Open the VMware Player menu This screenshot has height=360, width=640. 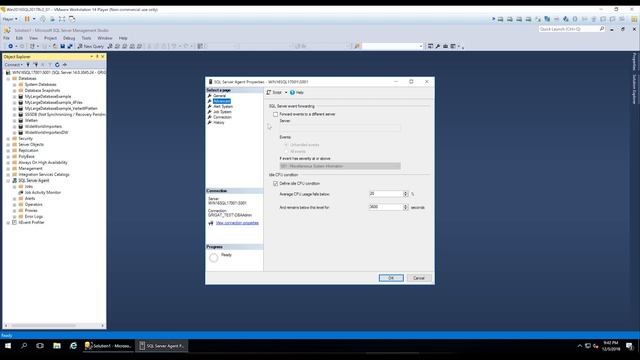click(10, 19)
